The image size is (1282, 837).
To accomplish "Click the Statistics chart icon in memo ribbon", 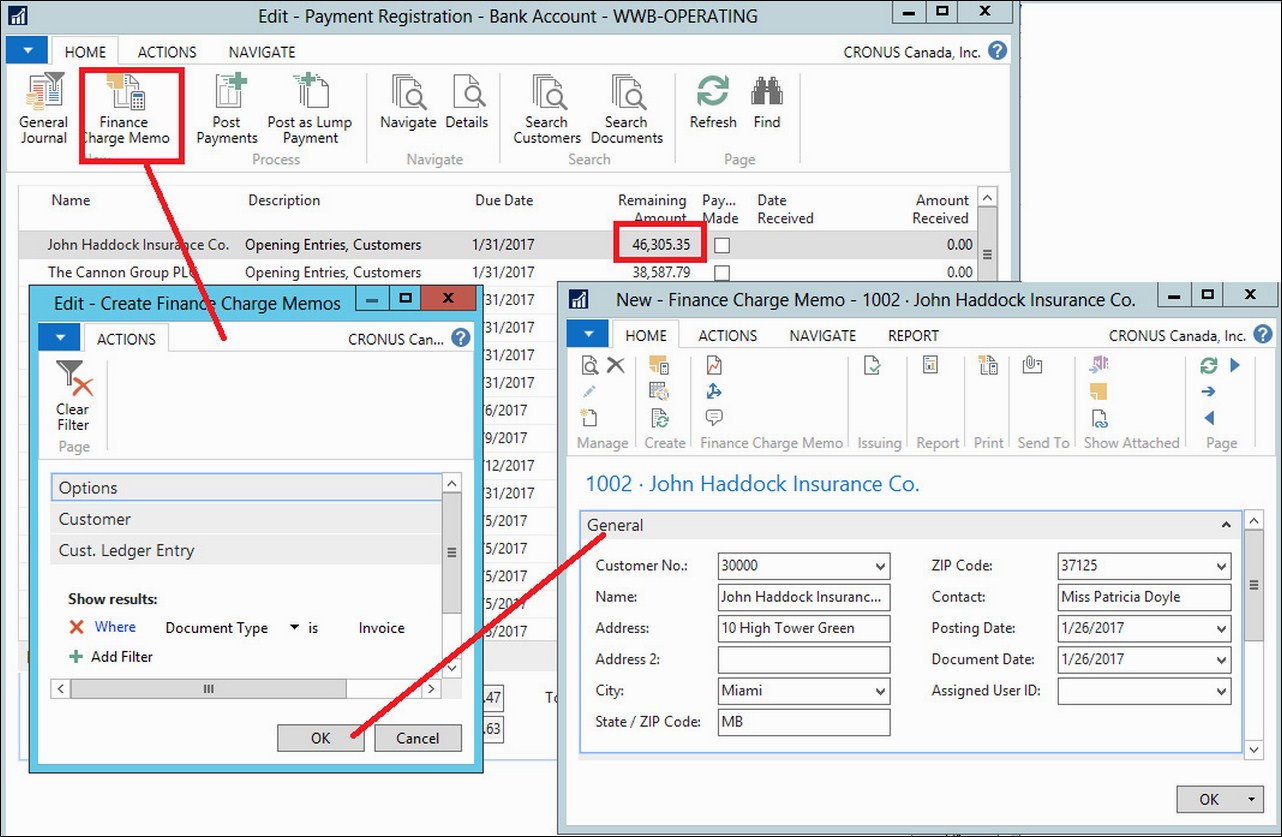I will click(x=714, y=365).
